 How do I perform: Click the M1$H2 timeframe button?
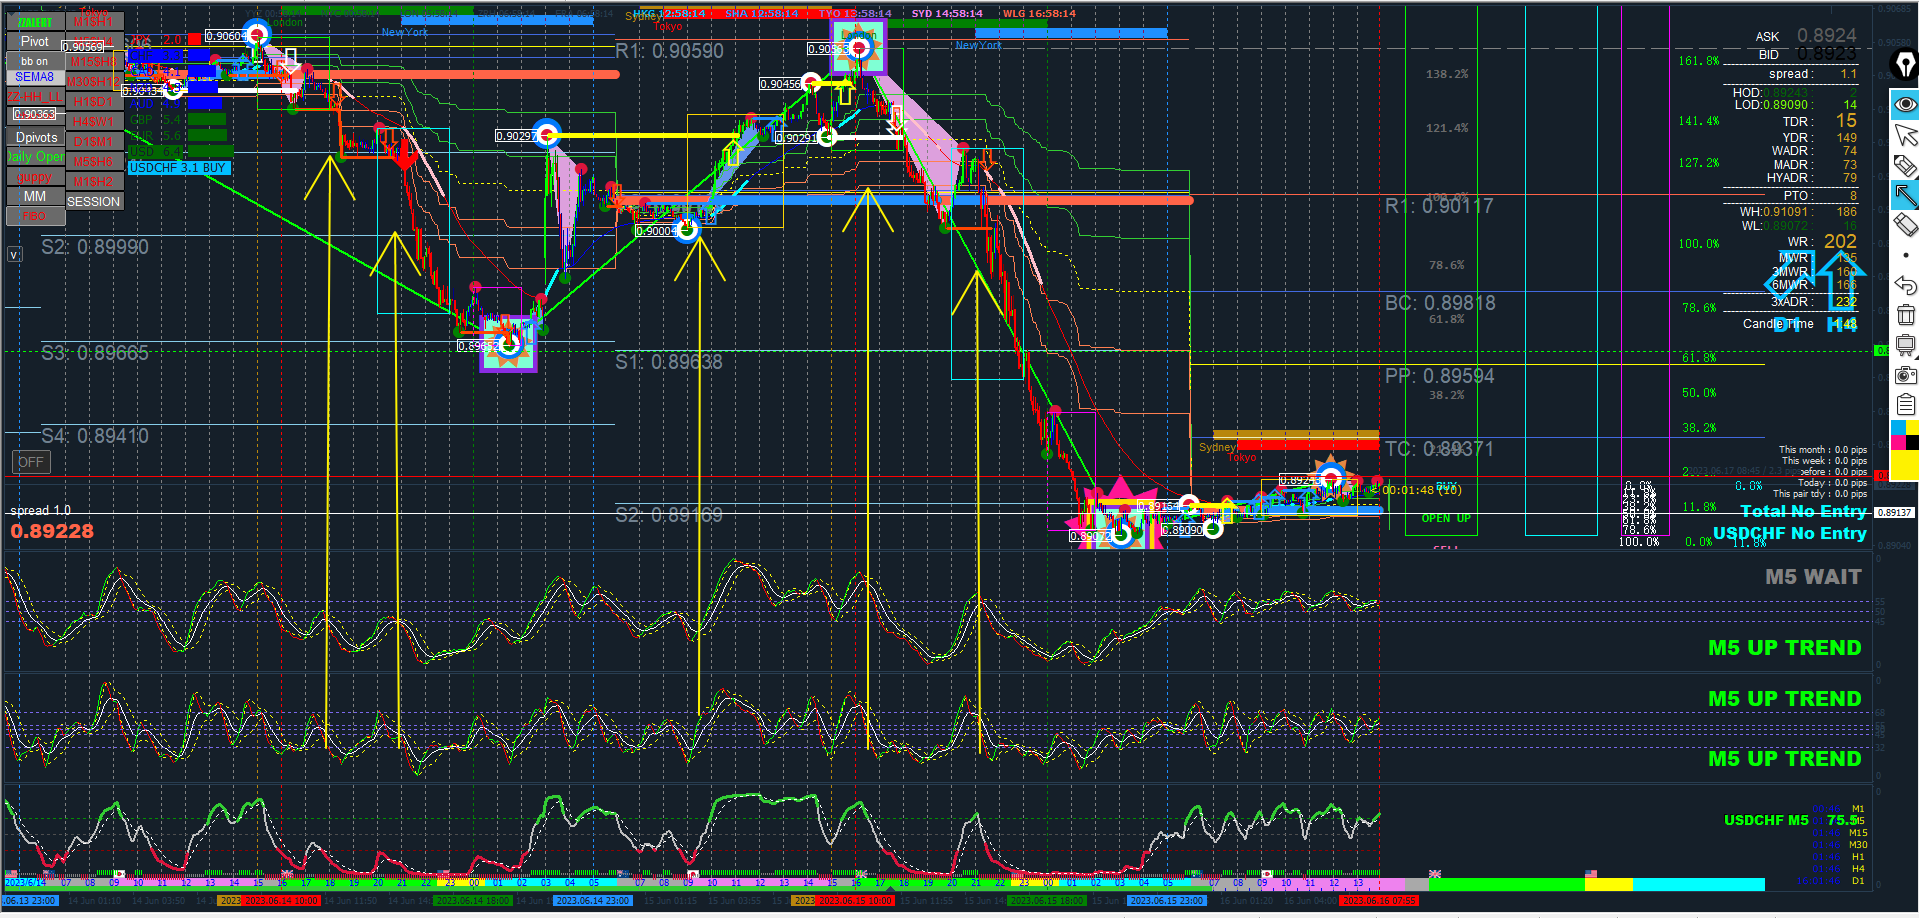pyautogui.click(x=93, y=182)
